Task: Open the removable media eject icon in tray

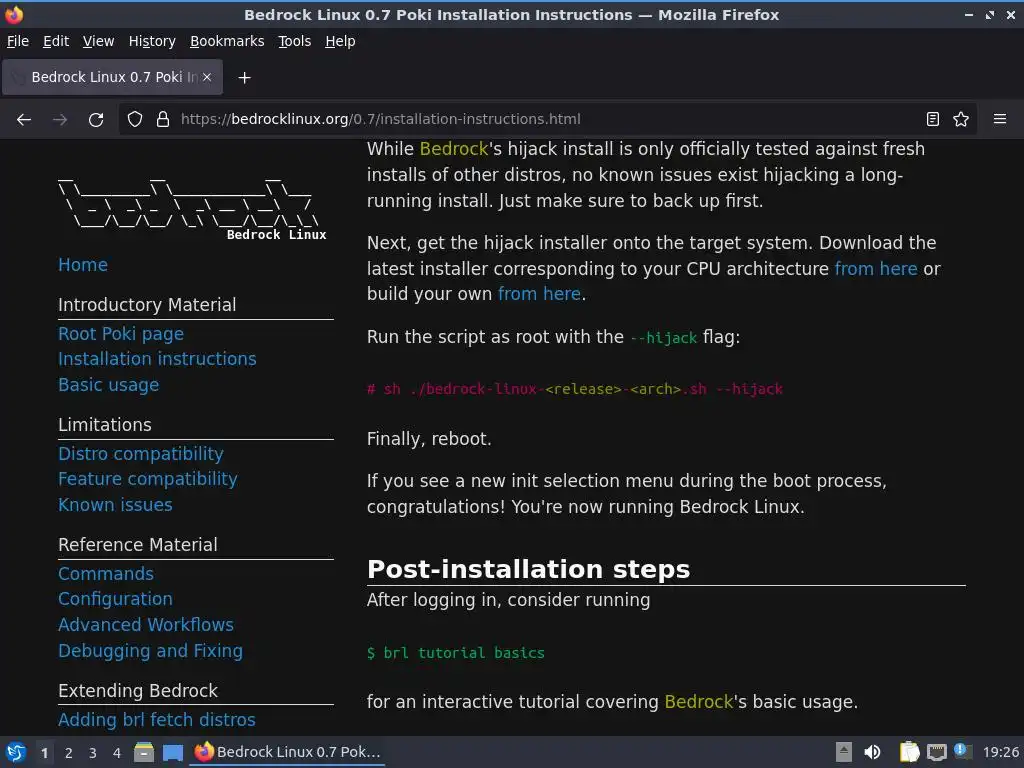Action: [x=844, y=752]
